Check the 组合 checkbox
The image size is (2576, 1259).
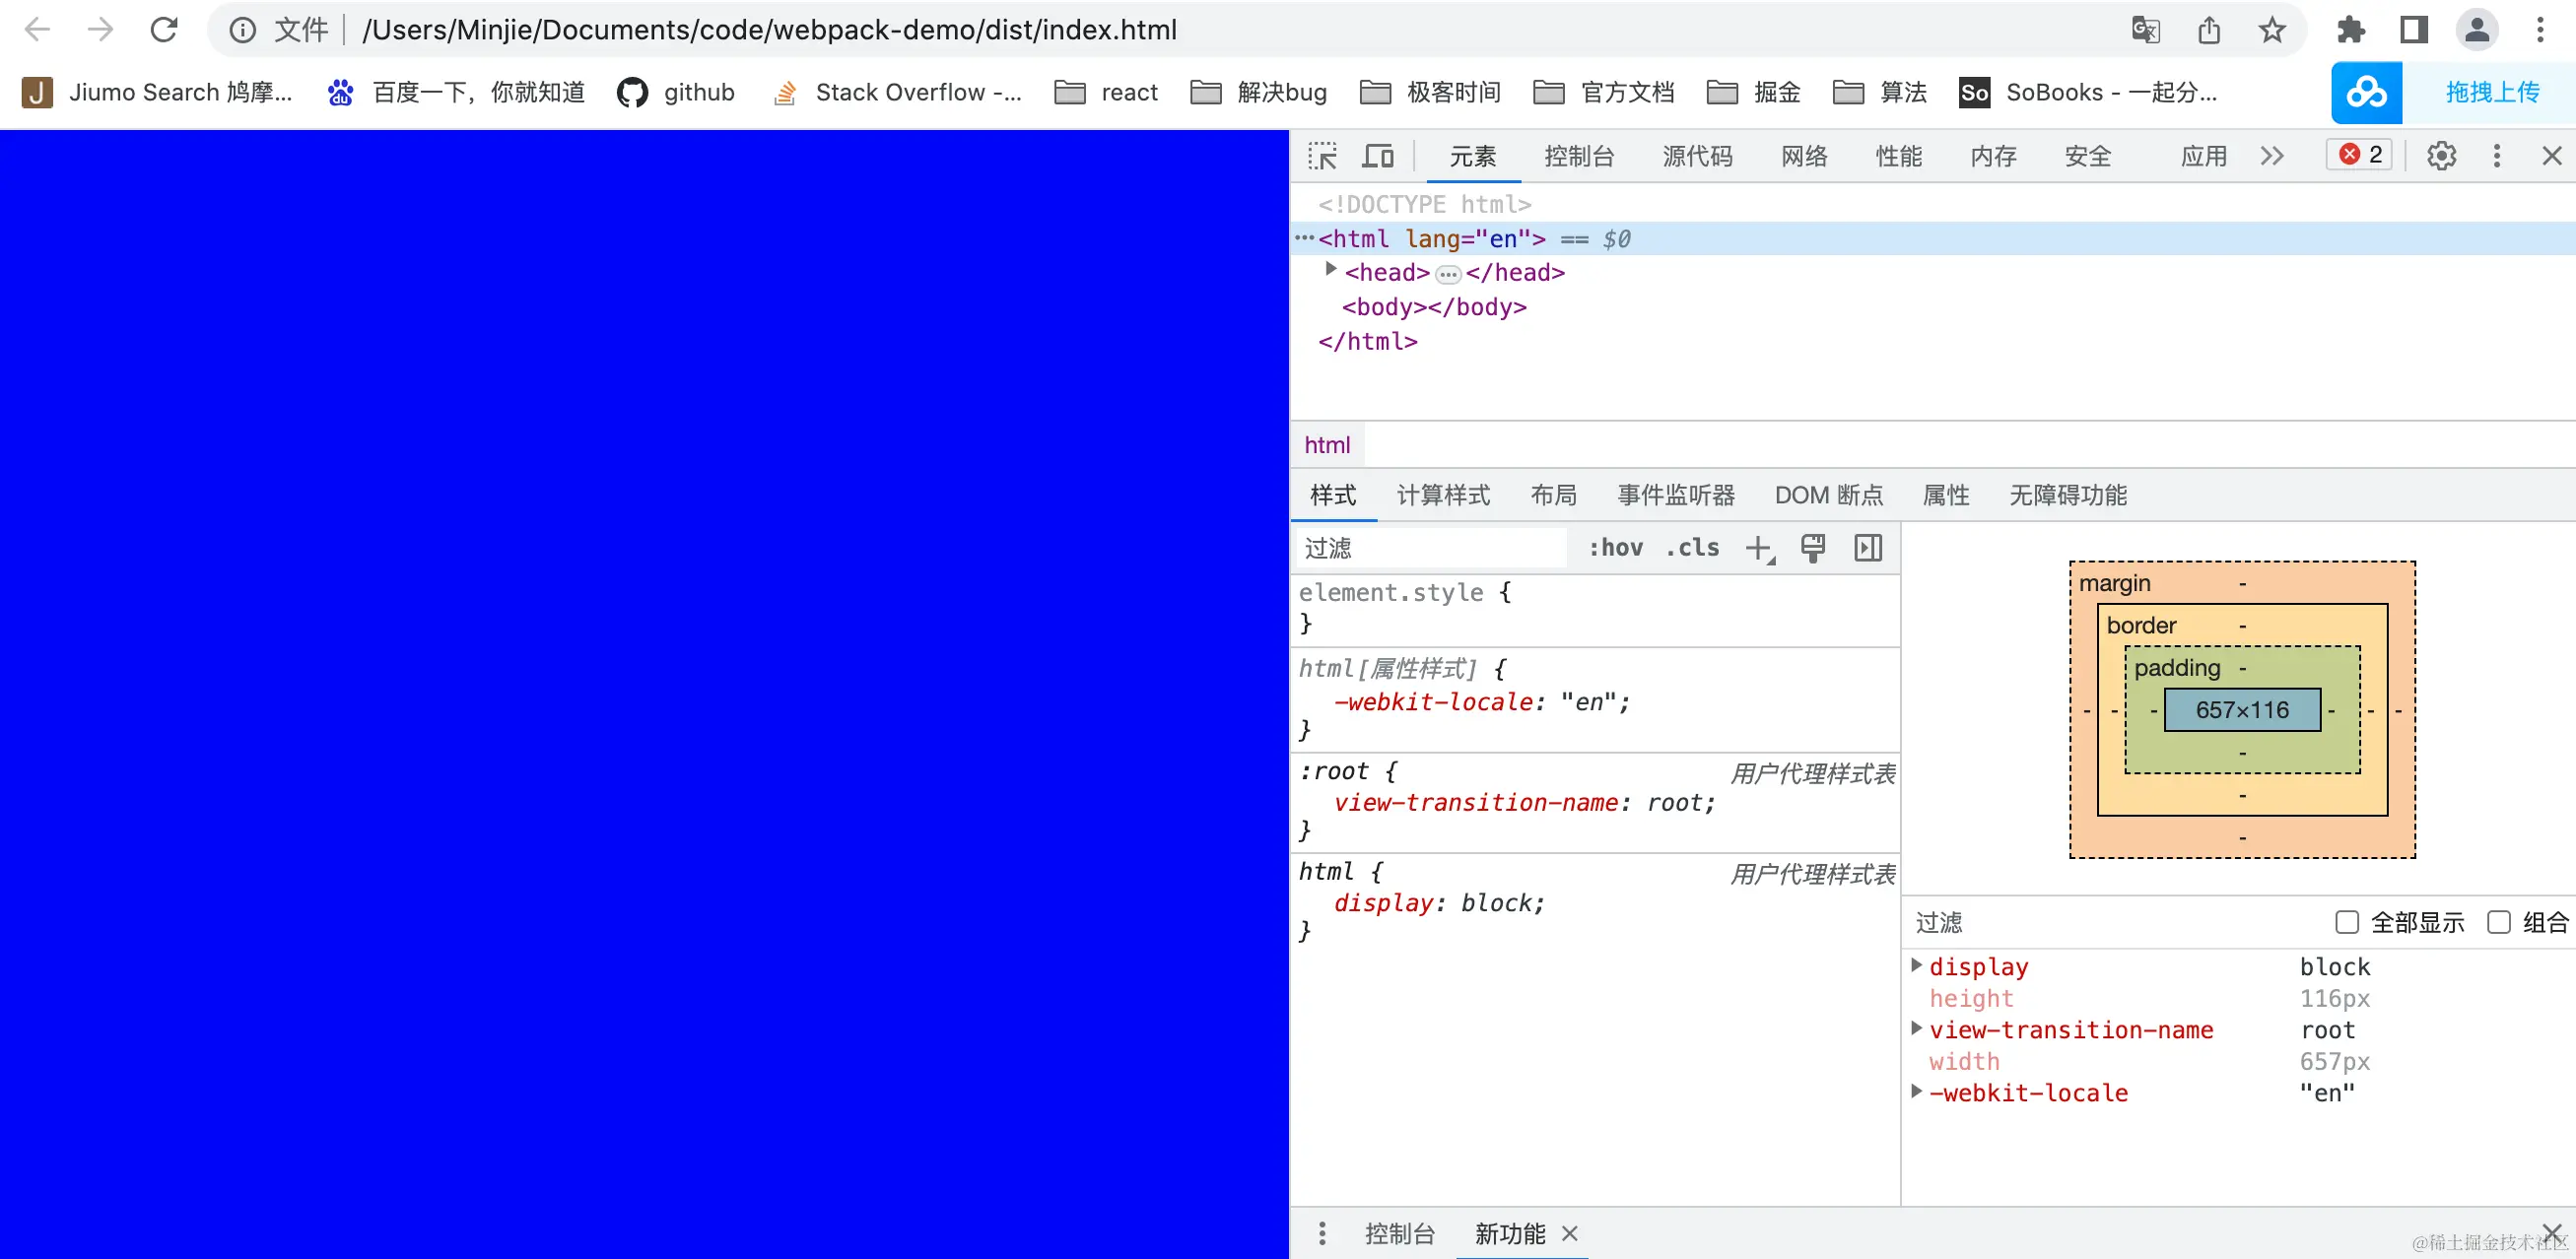pos(2498,922)
